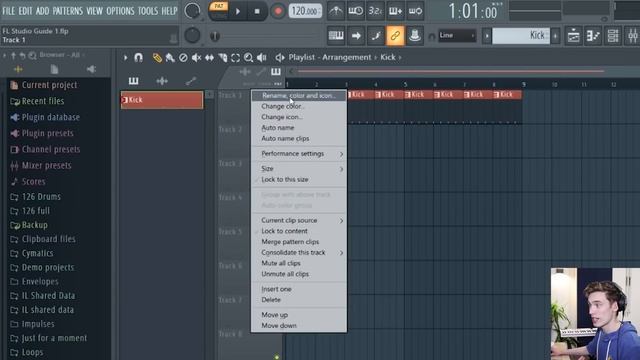Adjust the main pitch knob

coord(192,36)
